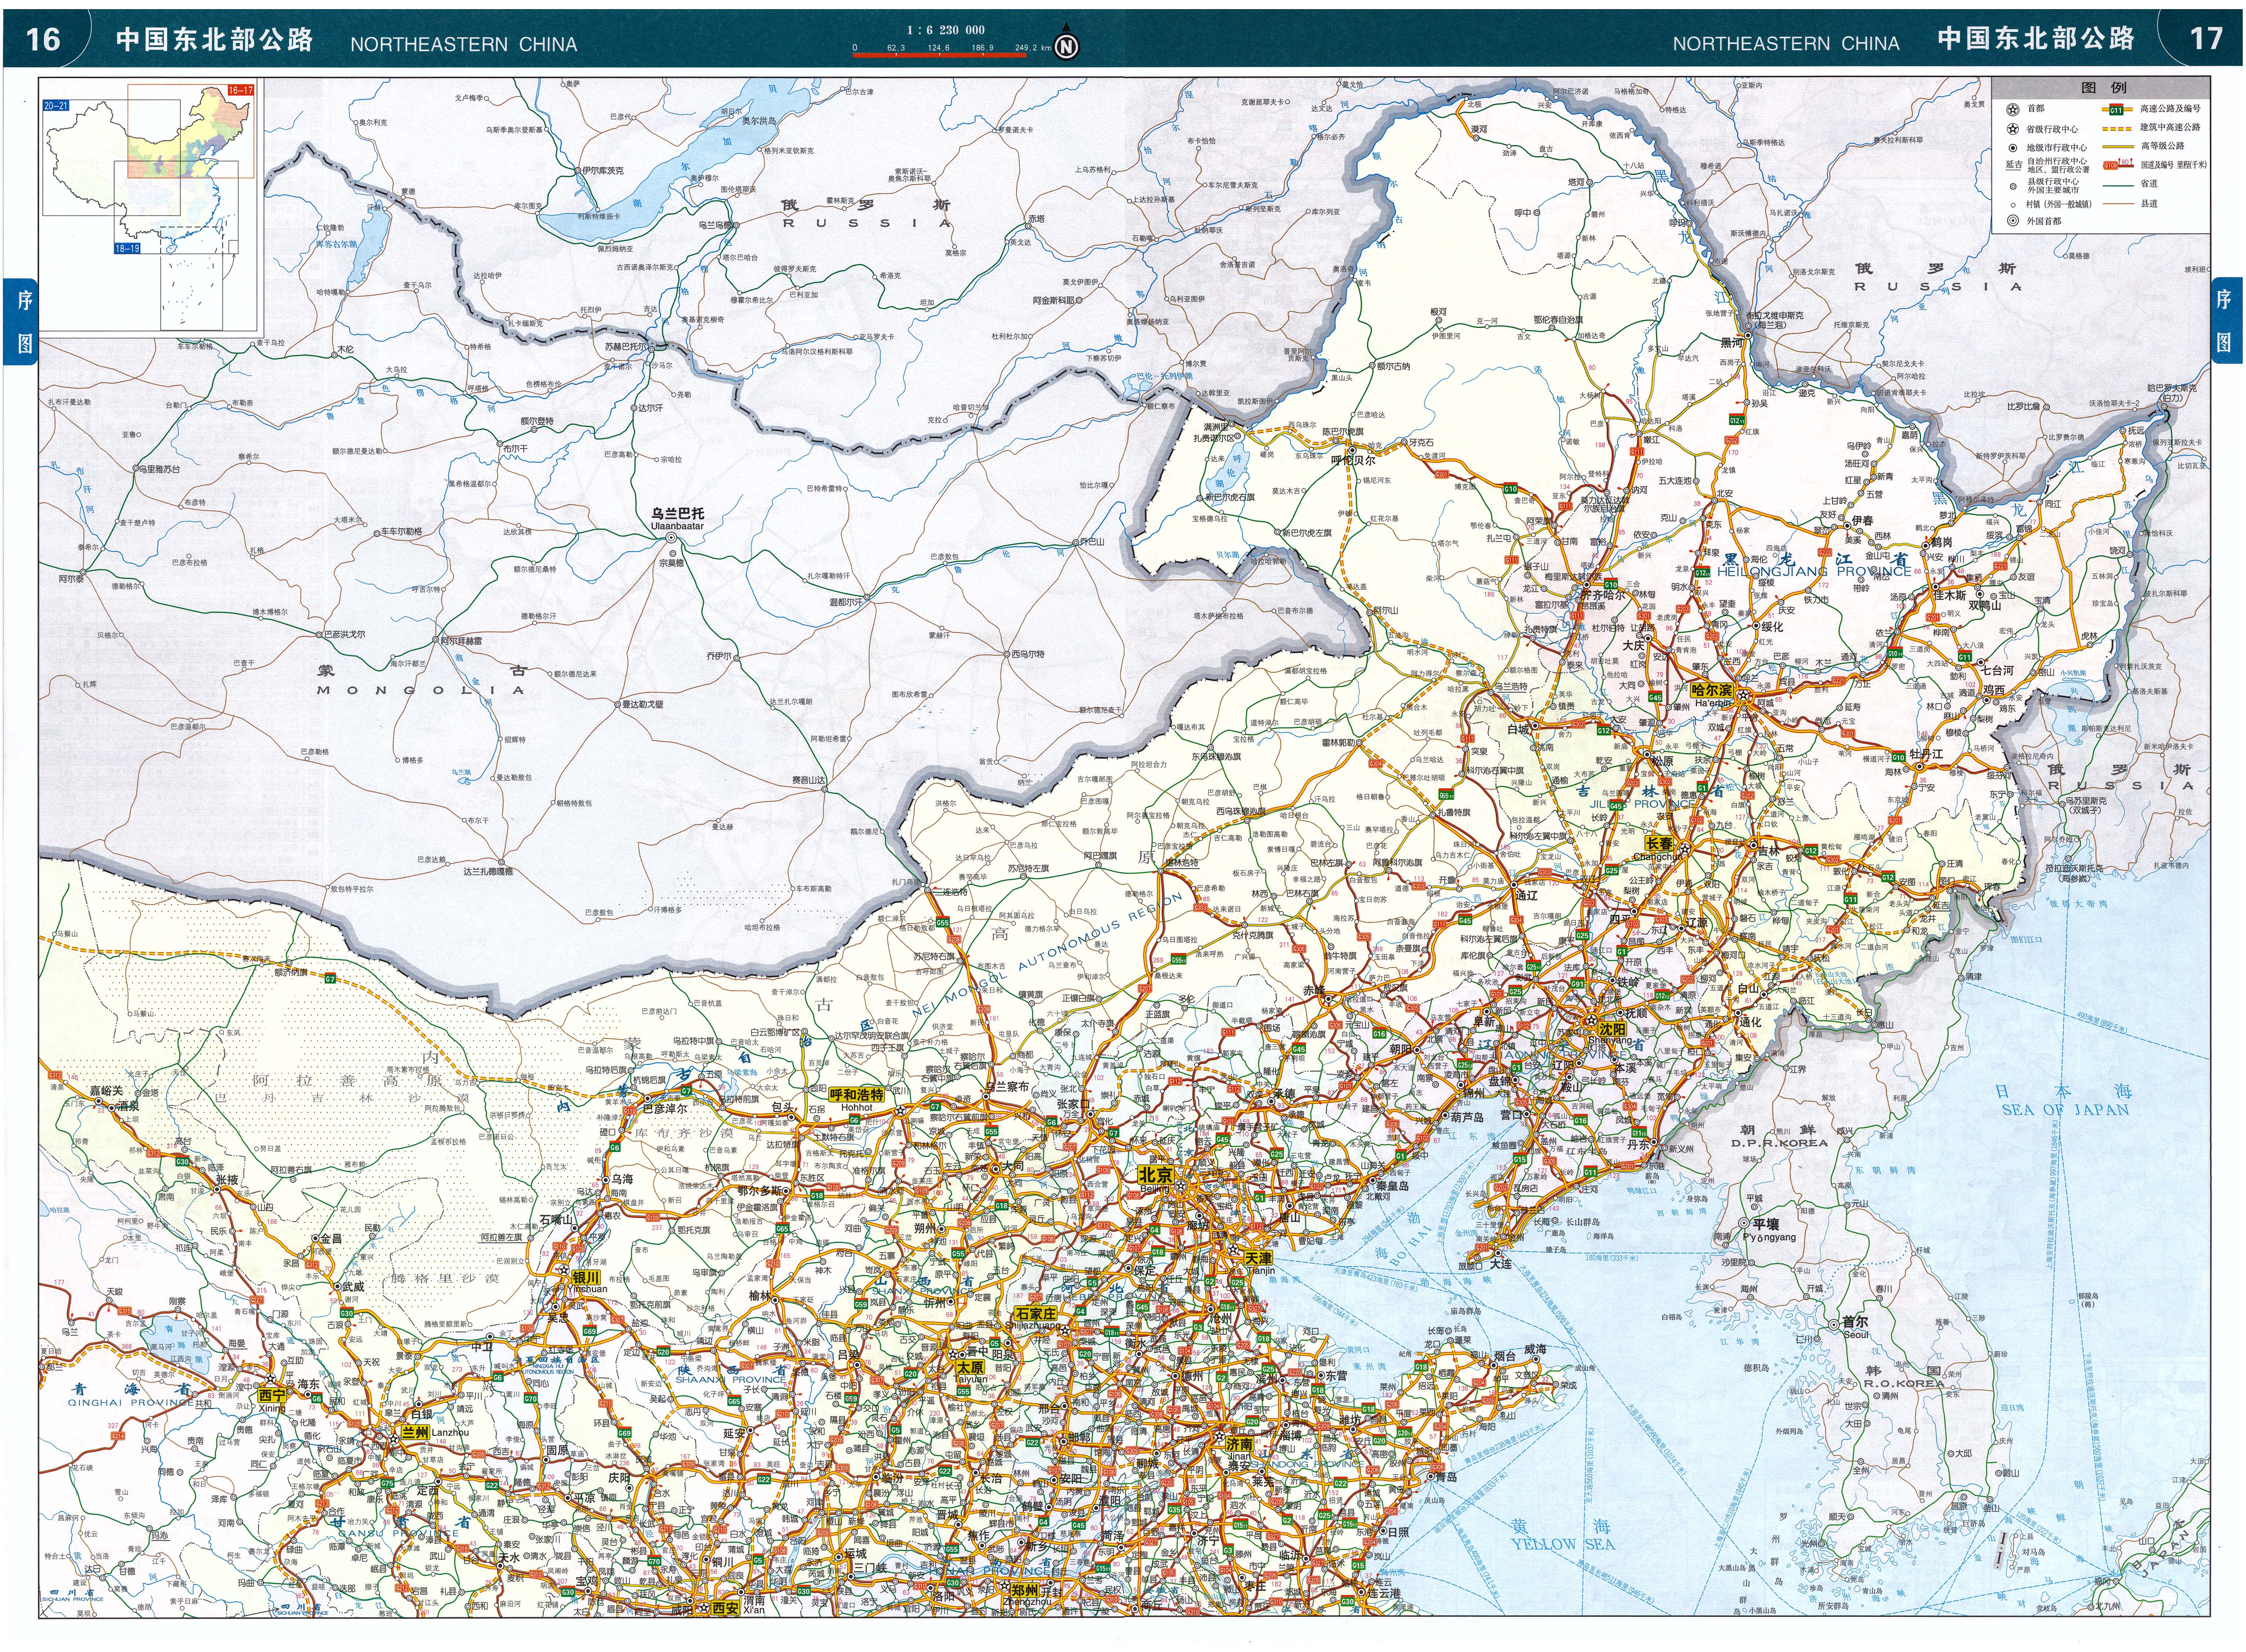Screen dimensions: 2246x1652
Task: Click the G108 national road badge in the legend
Action: click(x=2111, y=166)
